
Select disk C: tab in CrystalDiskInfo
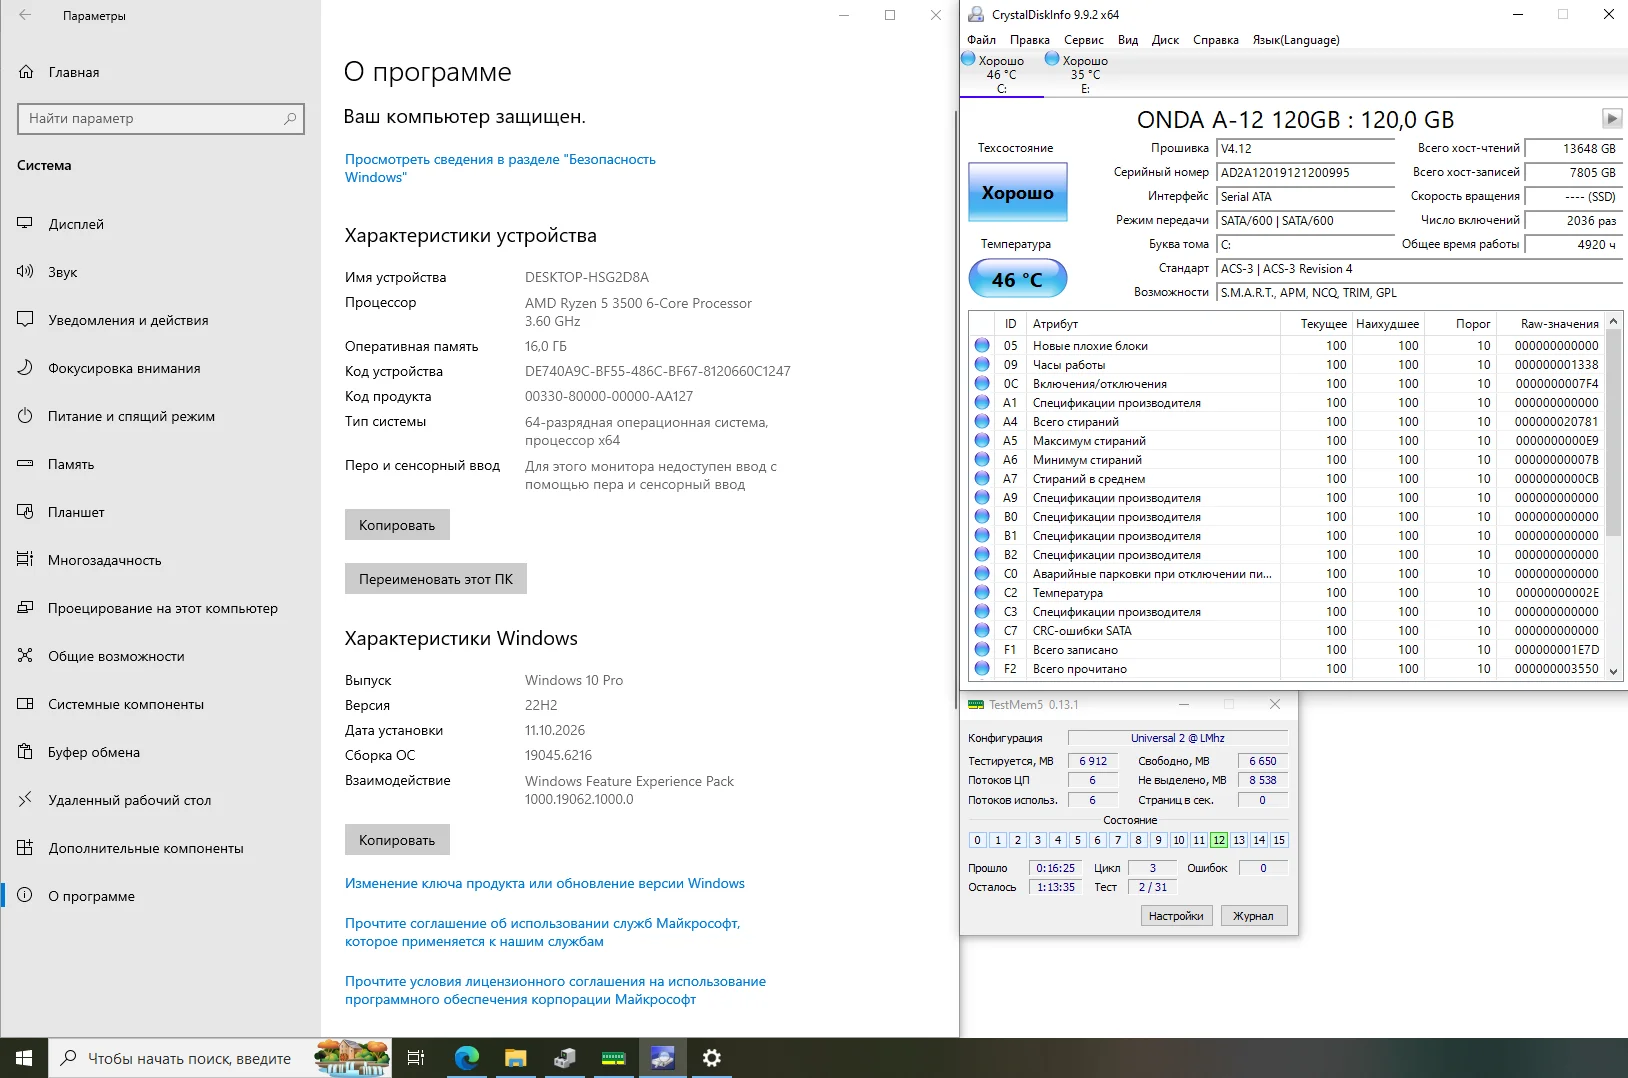point(1001,74)
